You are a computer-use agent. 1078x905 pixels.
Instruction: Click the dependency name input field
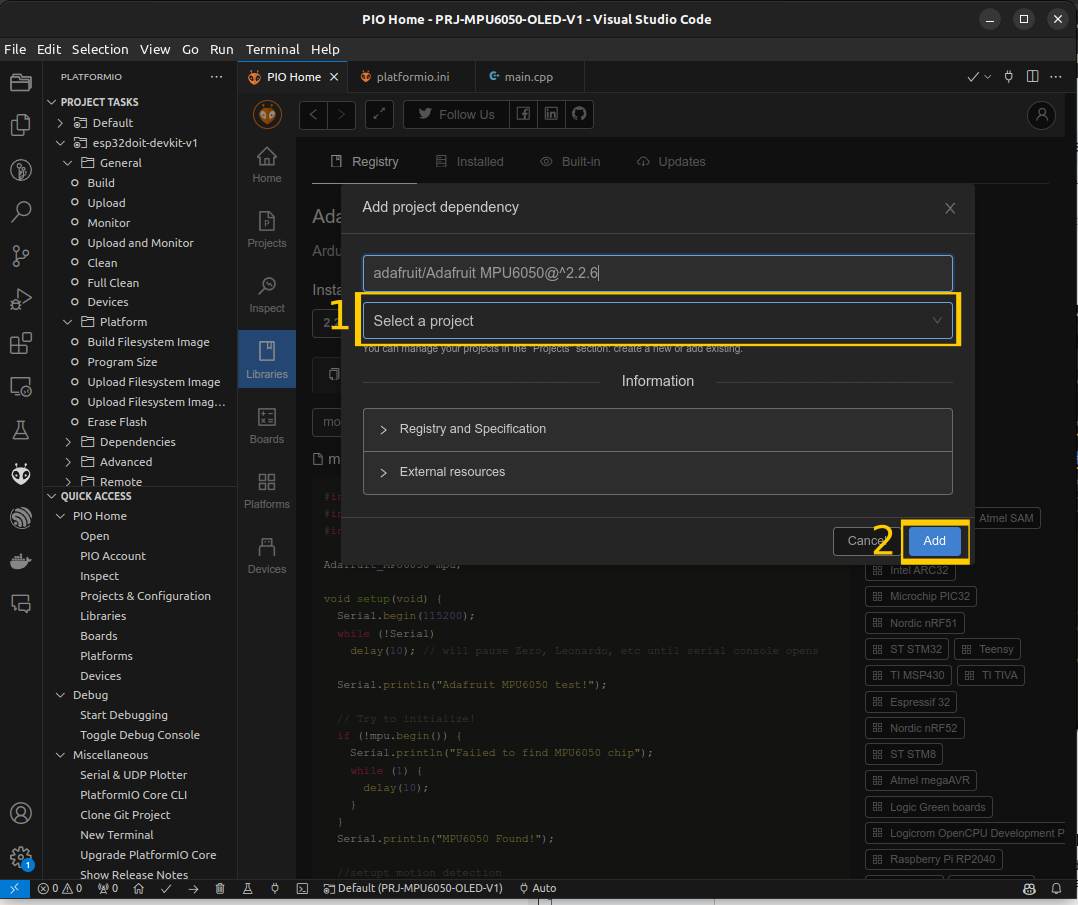click(x=657, y=273)
